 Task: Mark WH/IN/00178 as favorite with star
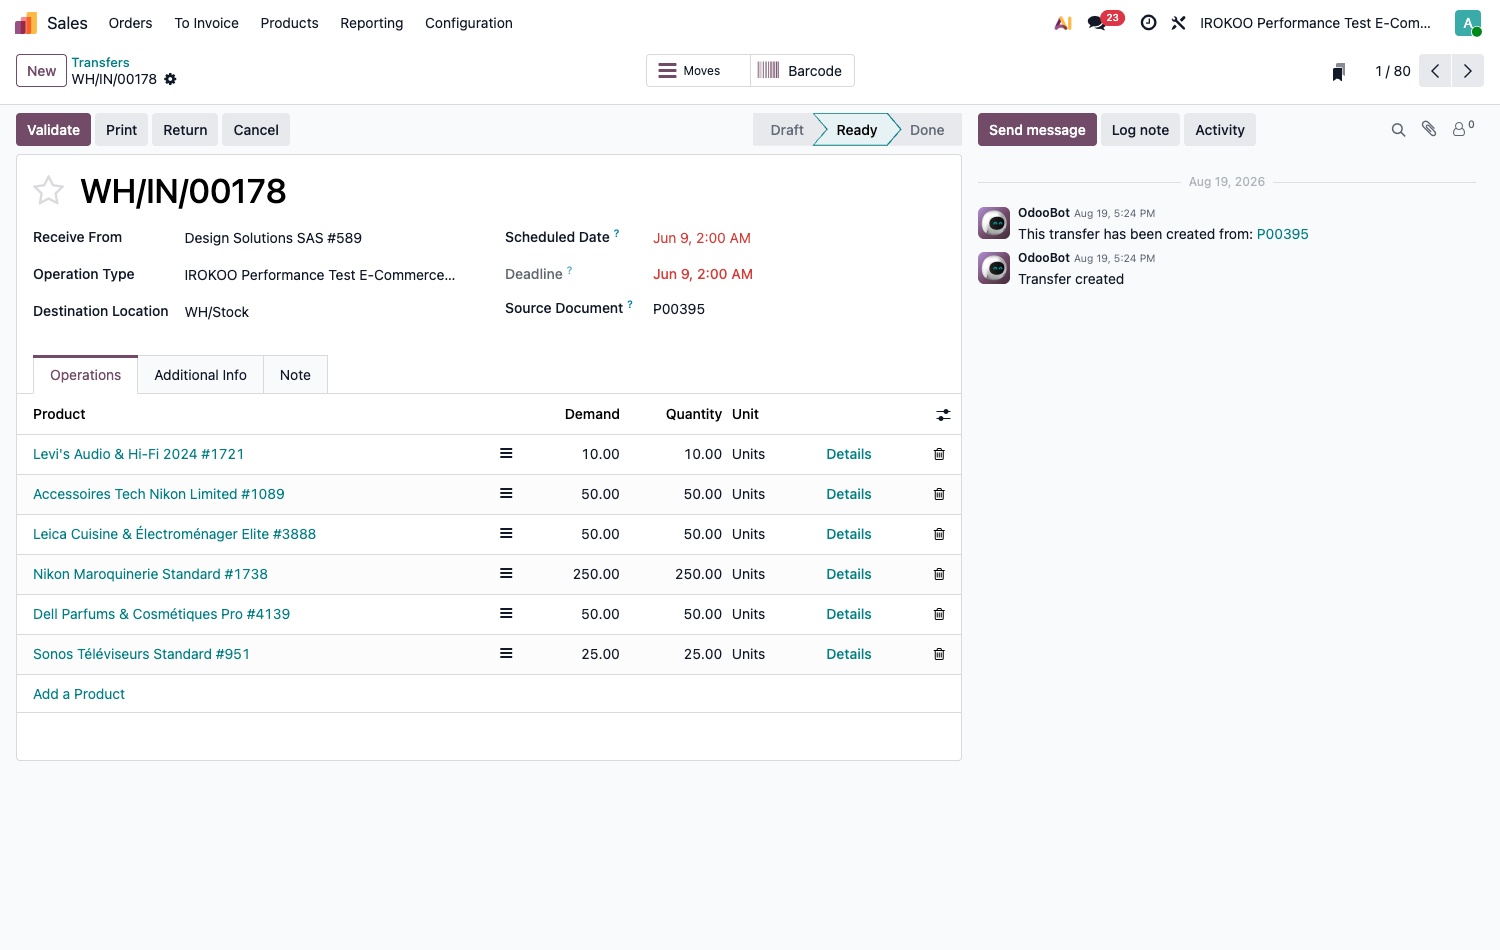[48, 190]
